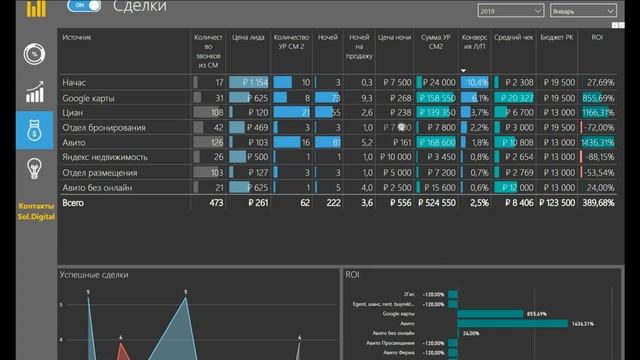Open the 2019 year dropdown
The height and width of the screenshot is (360, 640).
click(510, 11)
